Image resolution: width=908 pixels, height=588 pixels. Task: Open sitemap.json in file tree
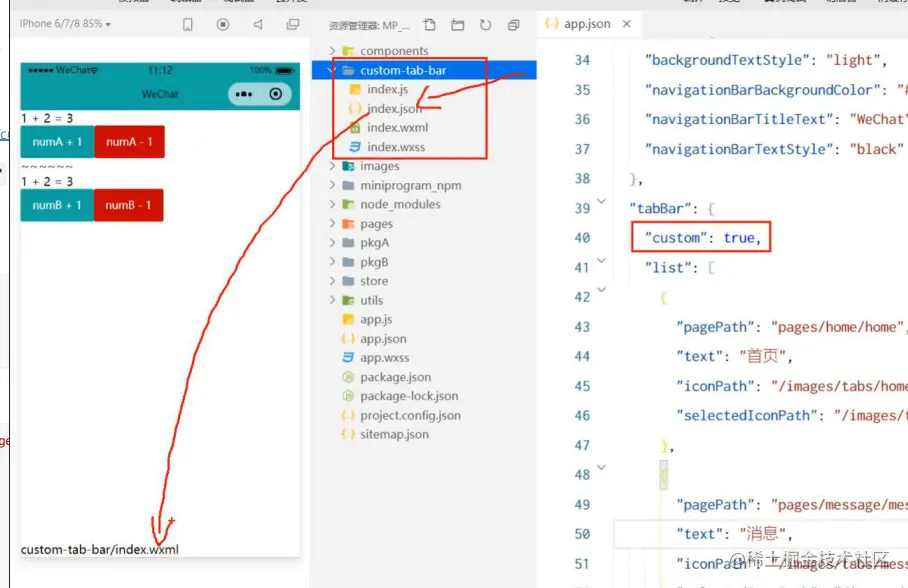click(394, 434)
